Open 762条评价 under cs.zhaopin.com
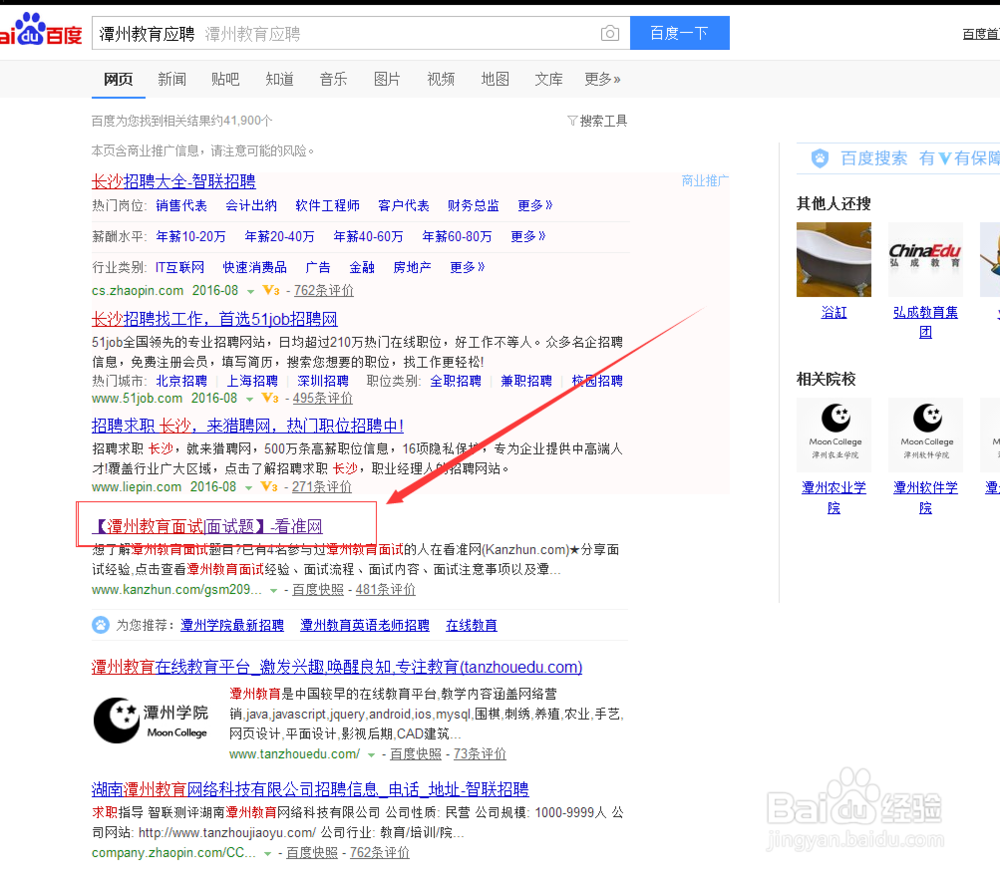 point(323,290)
